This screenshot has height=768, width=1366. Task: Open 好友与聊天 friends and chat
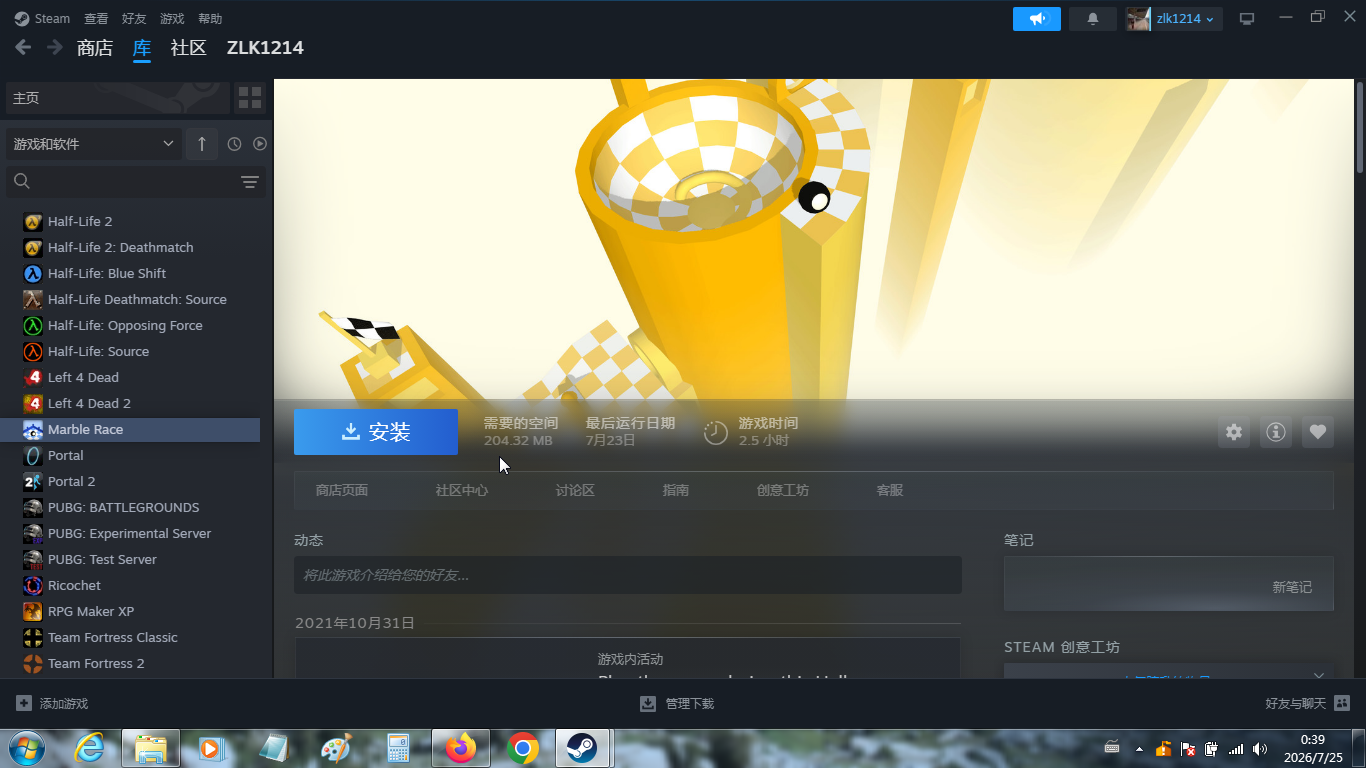1308,703
